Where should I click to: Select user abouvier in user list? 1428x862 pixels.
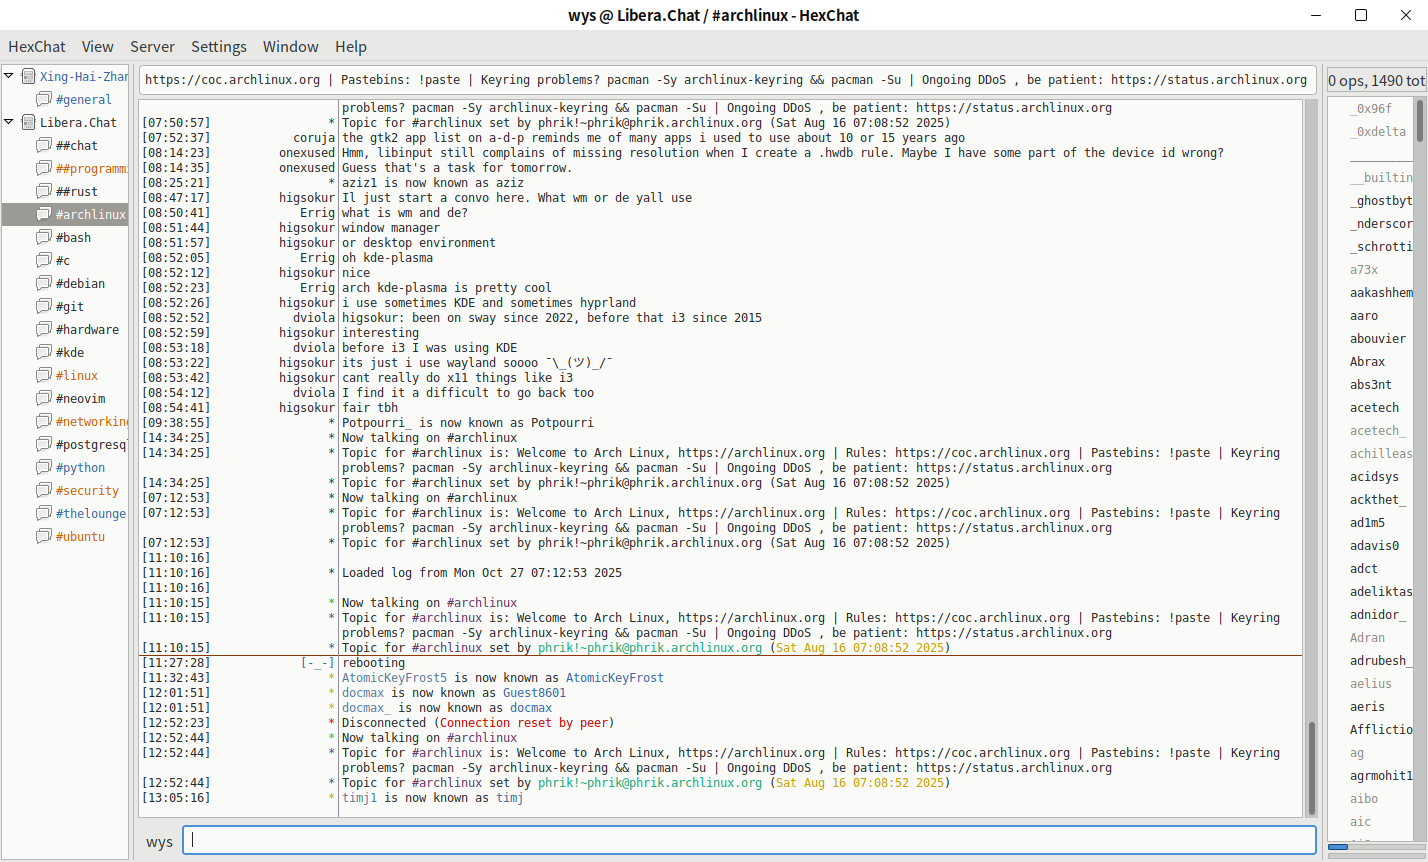click(1377, 339)
